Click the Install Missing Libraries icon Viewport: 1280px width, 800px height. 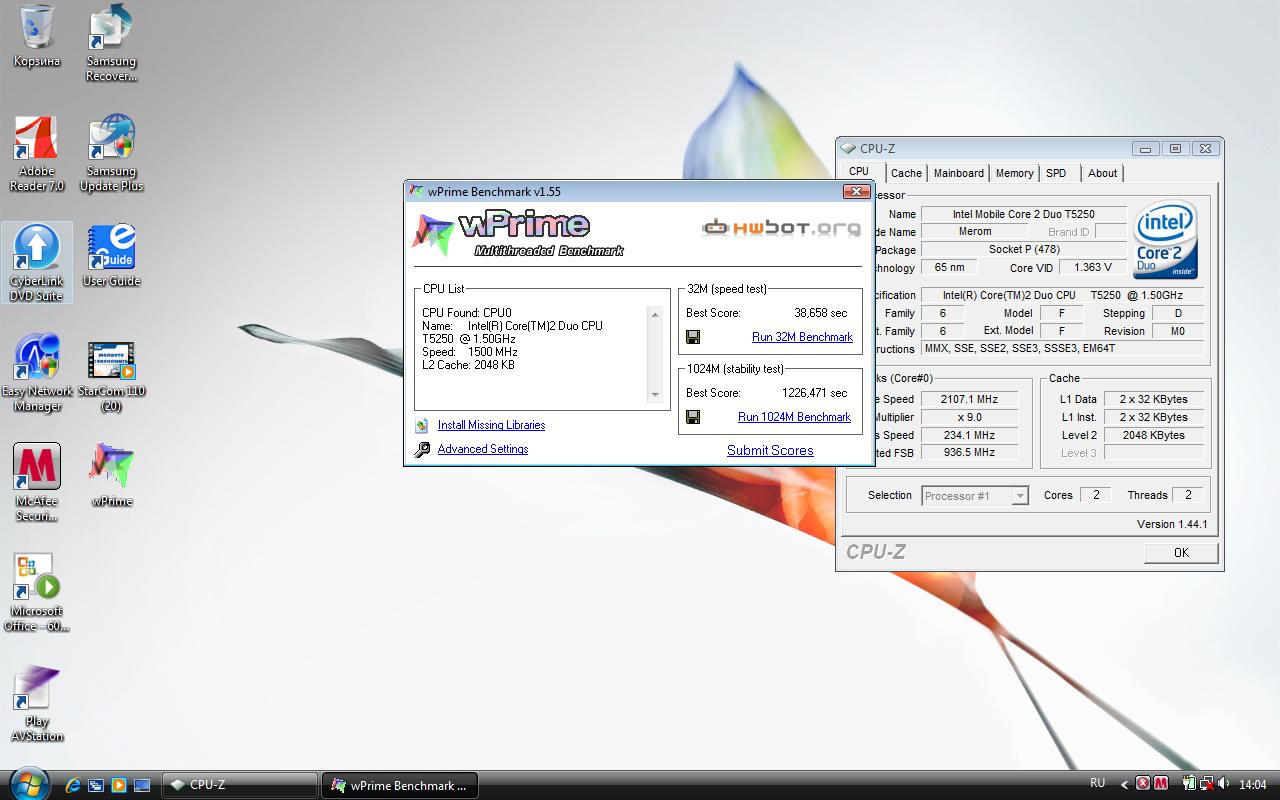[422, 425]
